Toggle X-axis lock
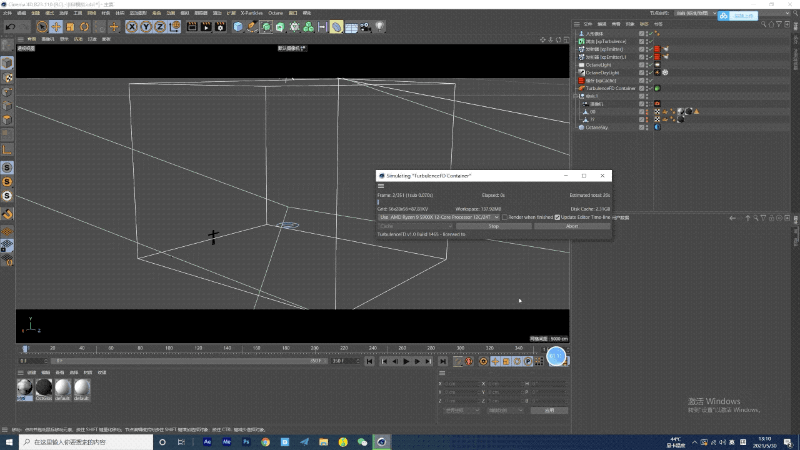800x450 pixels. pyautogui.click(x=132, y=27)
